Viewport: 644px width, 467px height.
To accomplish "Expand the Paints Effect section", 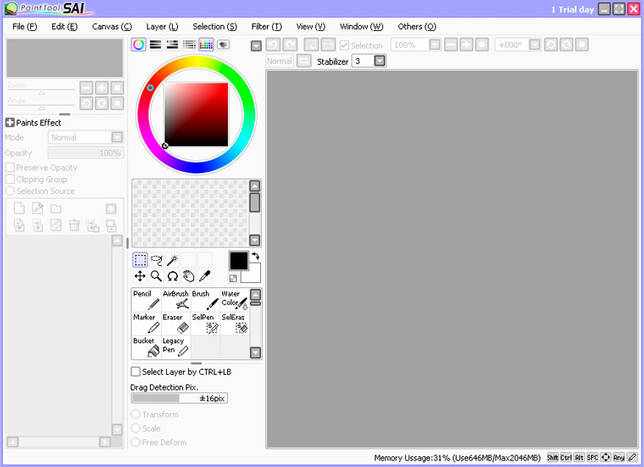I will click(10, 122).
